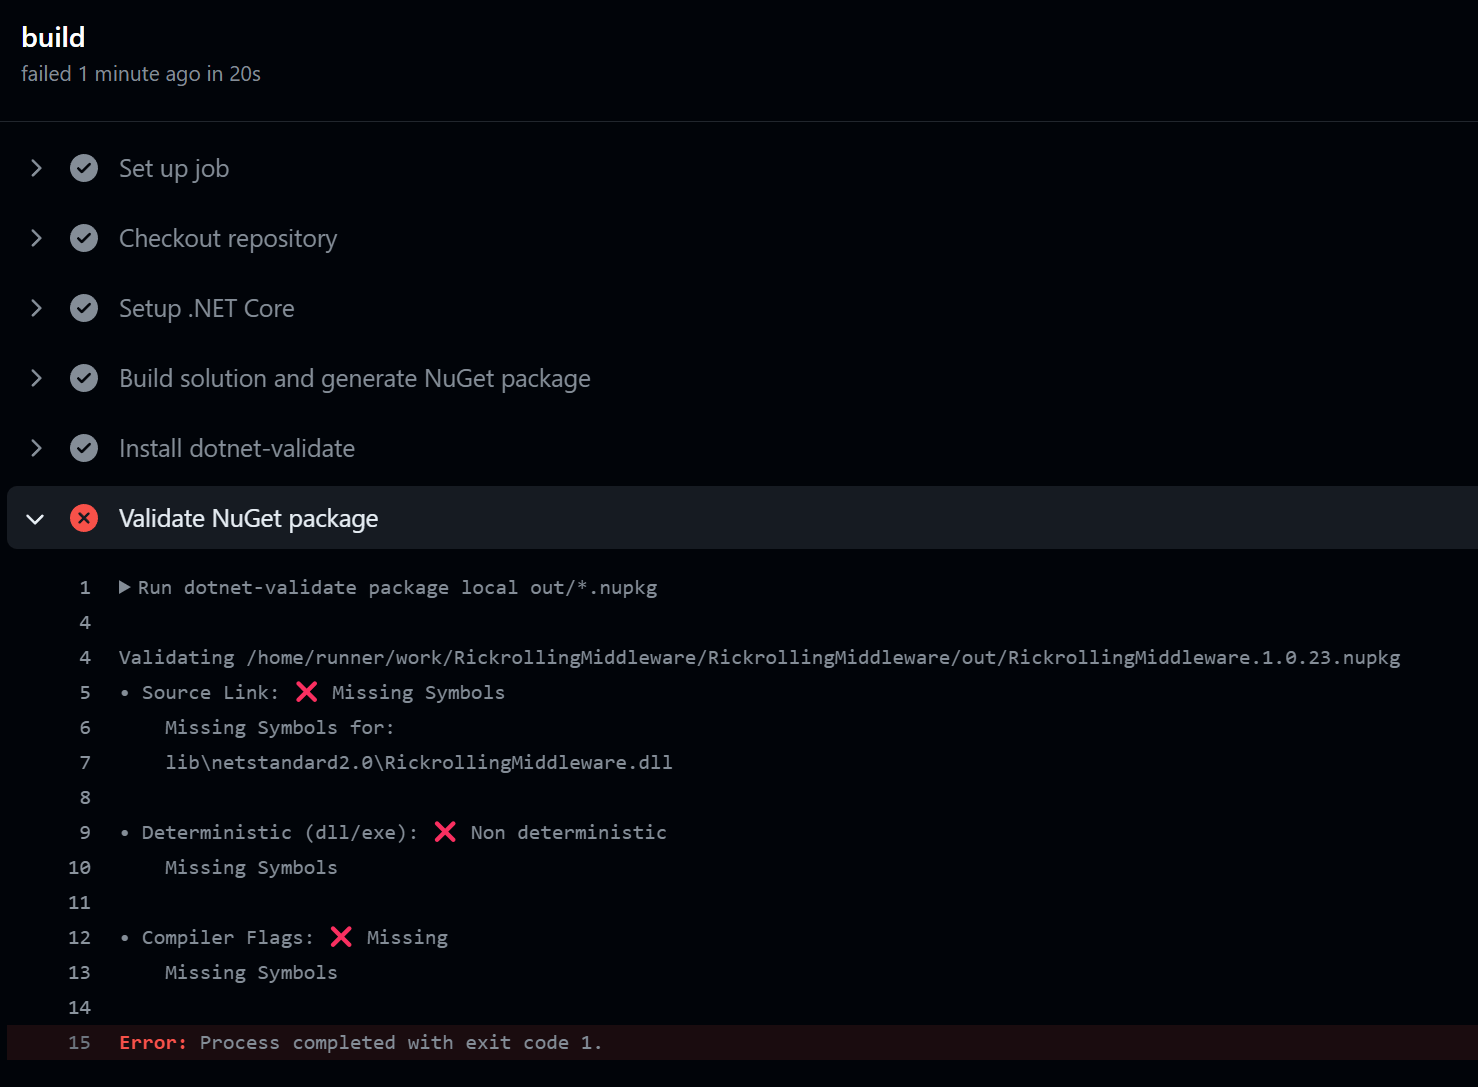Click the success icon for Build solution step
This screenshot has width=1478, height=1087.
[x=84, y=378]
